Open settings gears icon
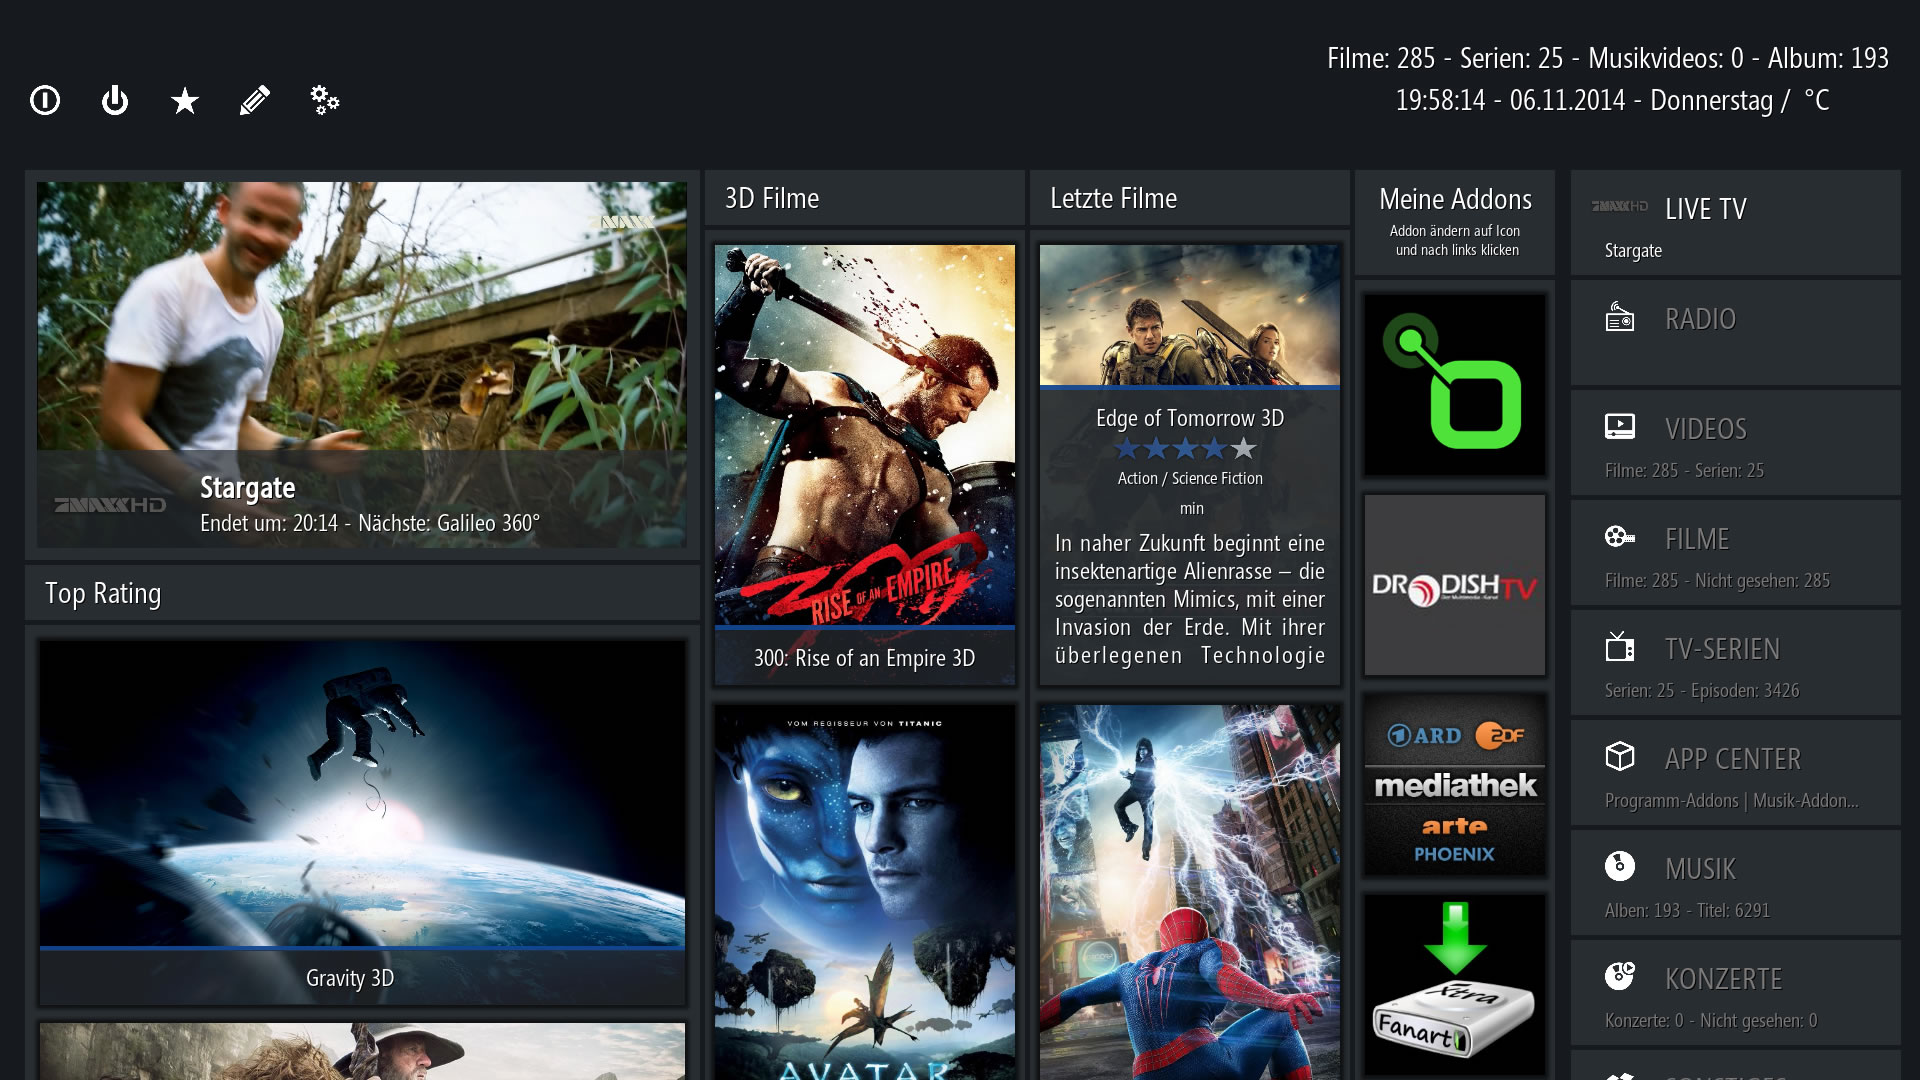 [x=325, y=100]
